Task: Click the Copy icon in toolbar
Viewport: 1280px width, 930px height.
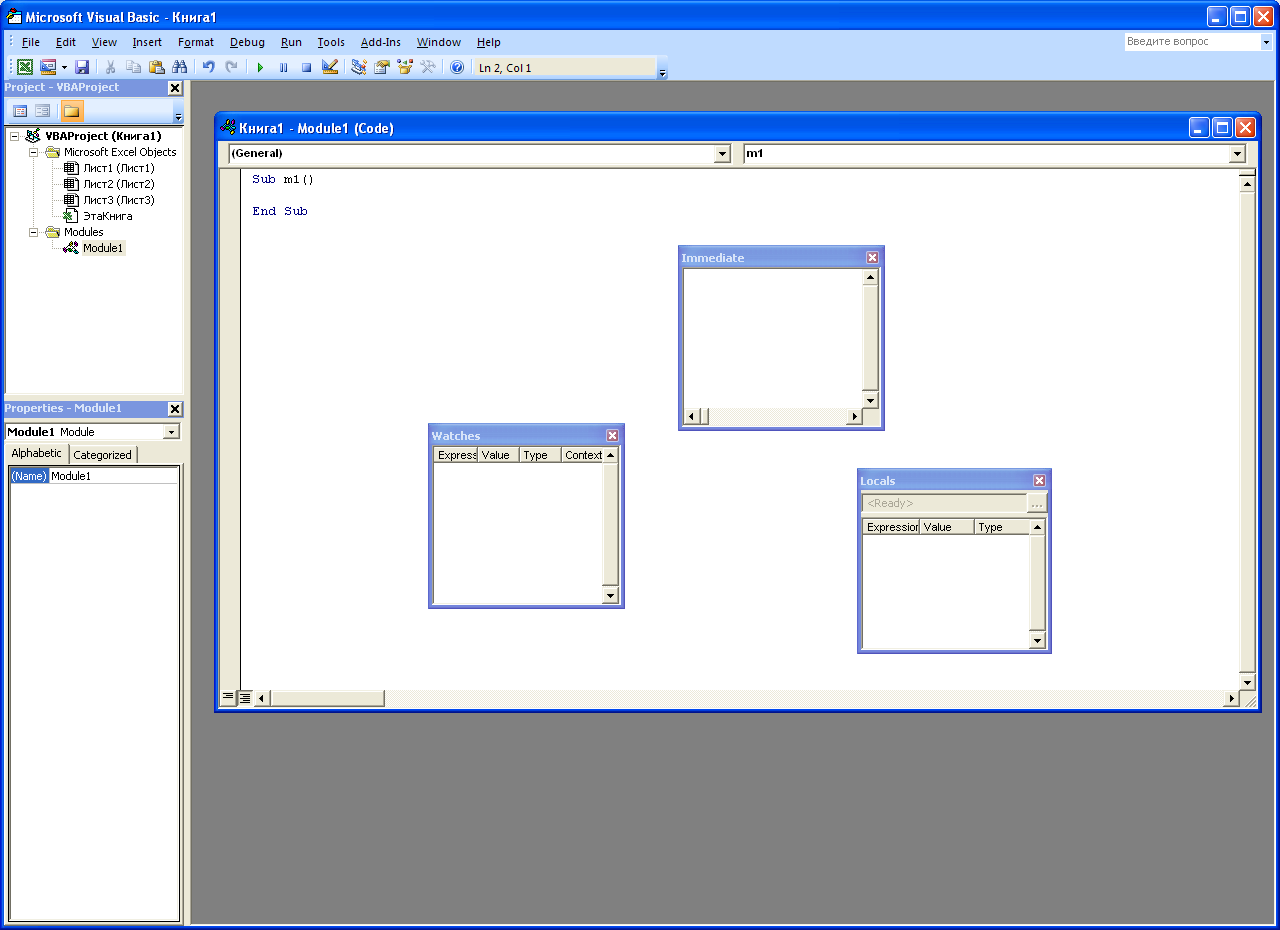Action: pyautogui.click(x=134, y=67)
